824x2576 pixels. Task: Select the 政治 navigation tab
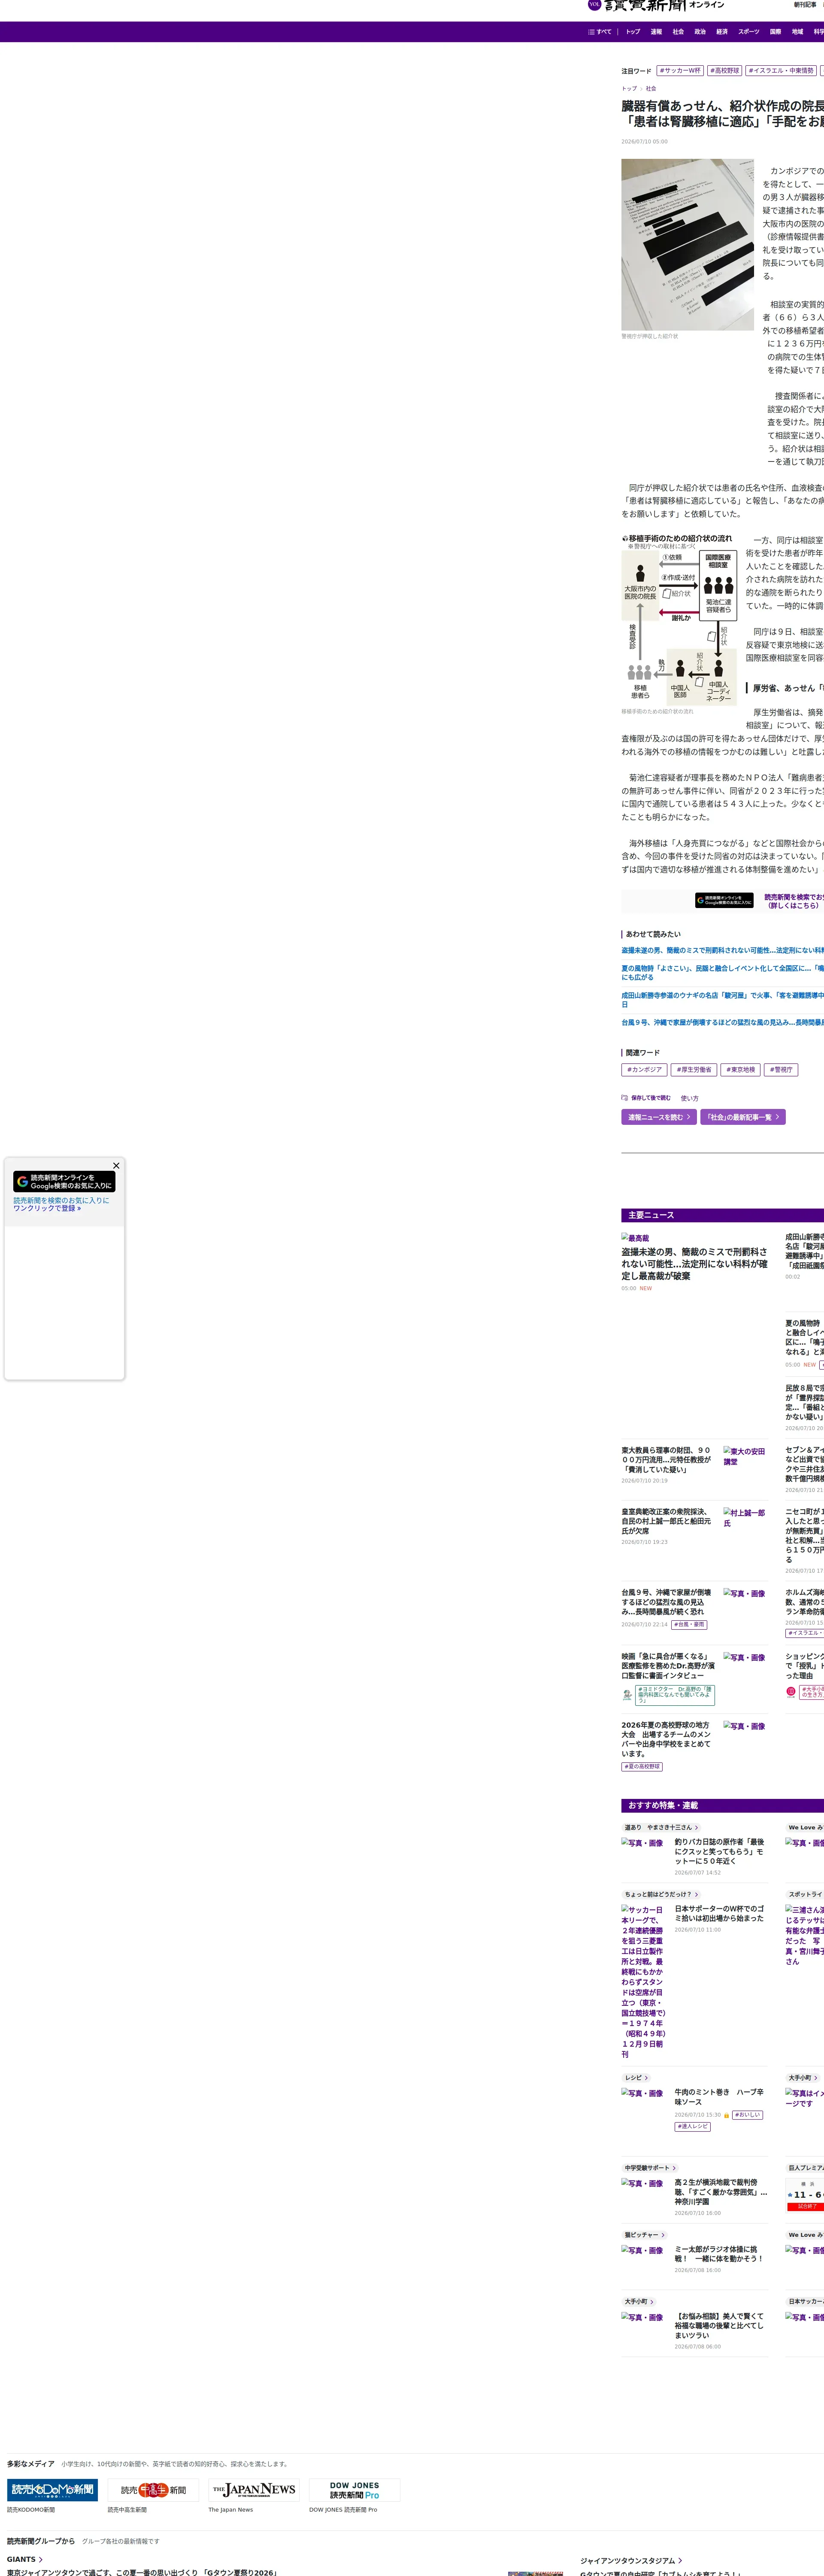pyautogui.click(x=700, y=32)
